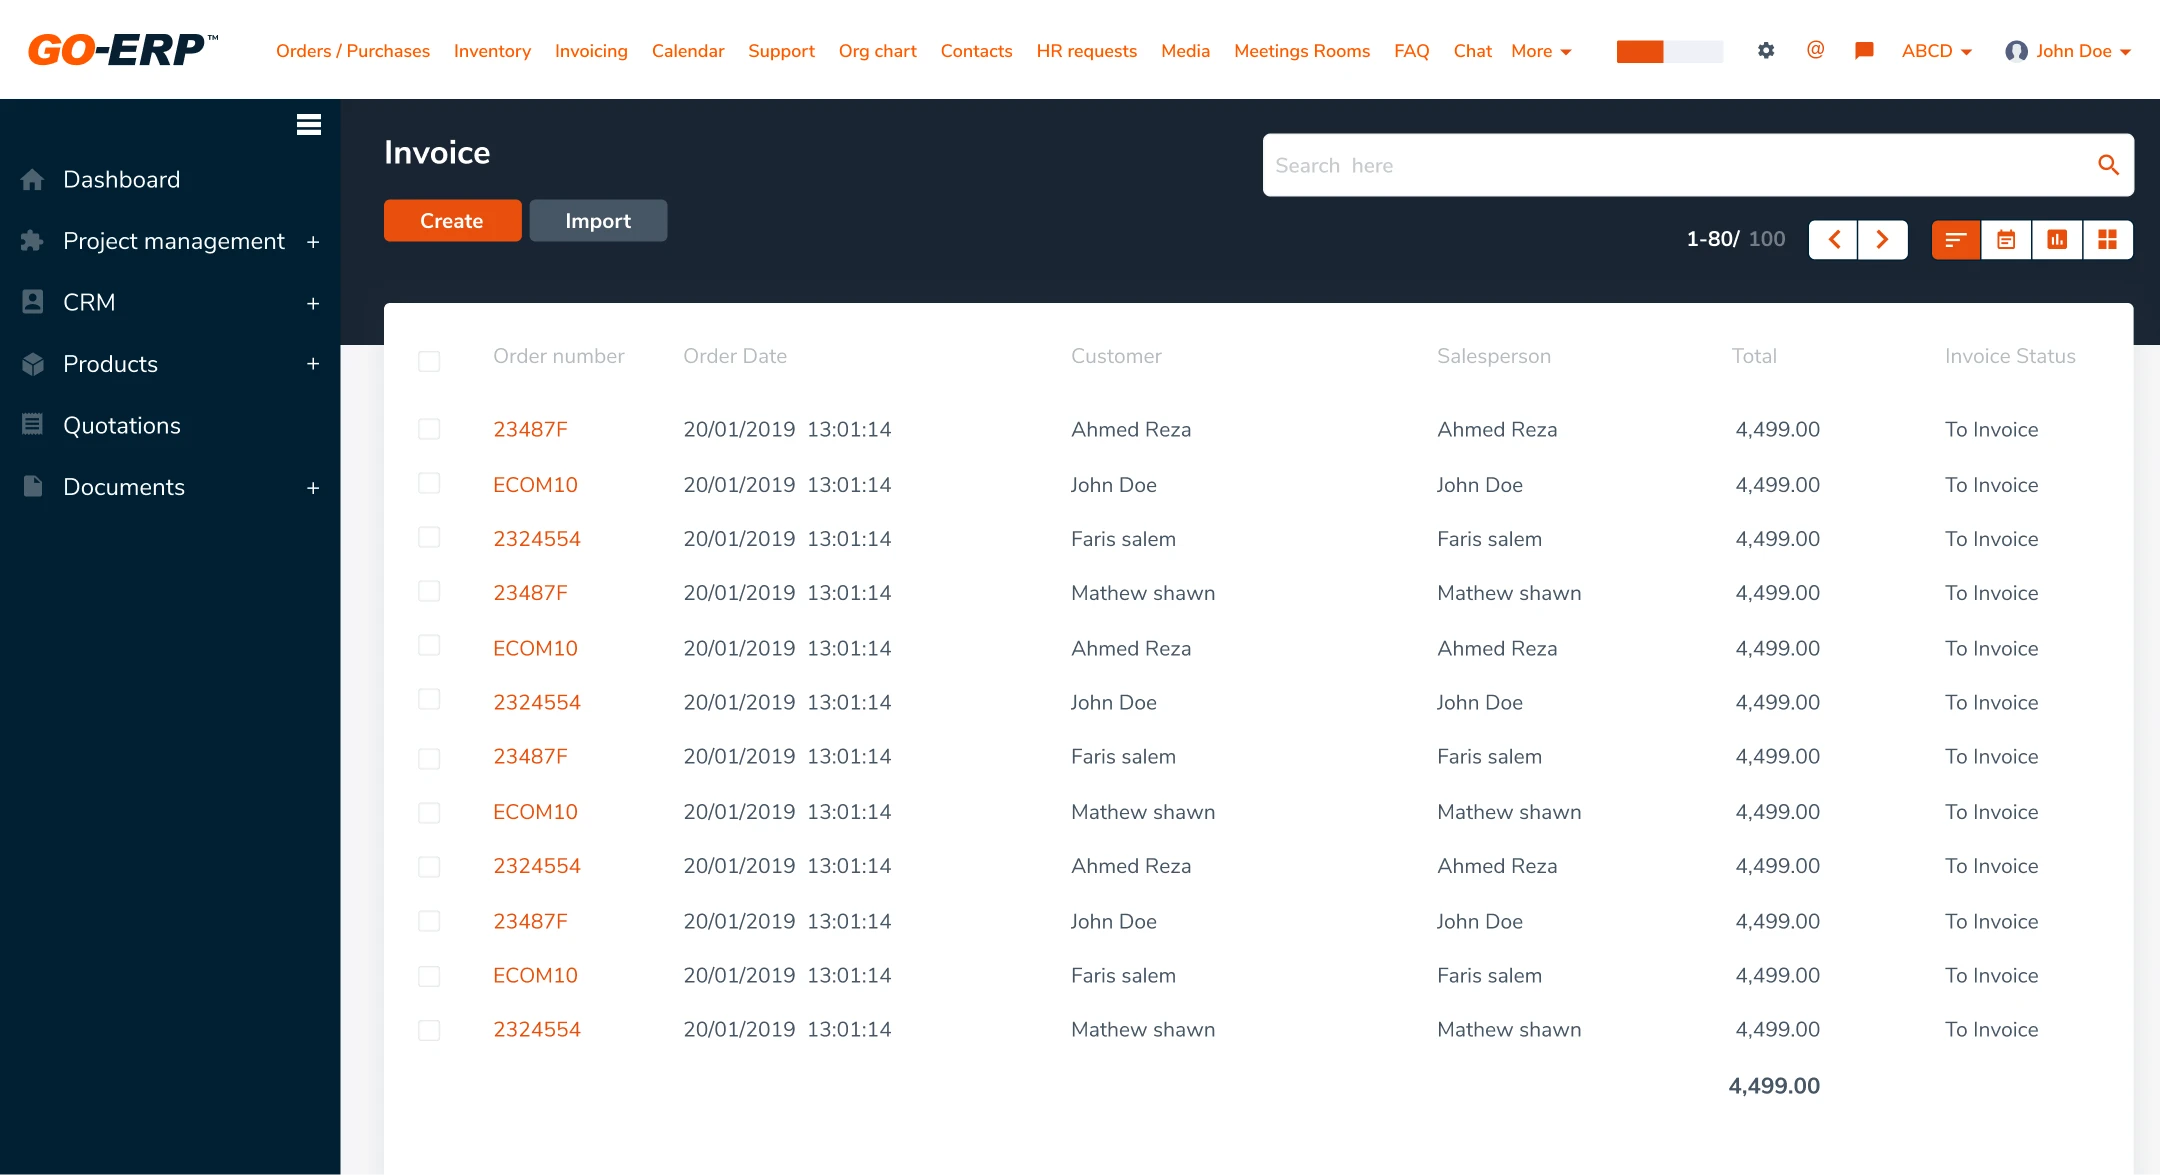Expand Project management submenu

coord(313,242)
